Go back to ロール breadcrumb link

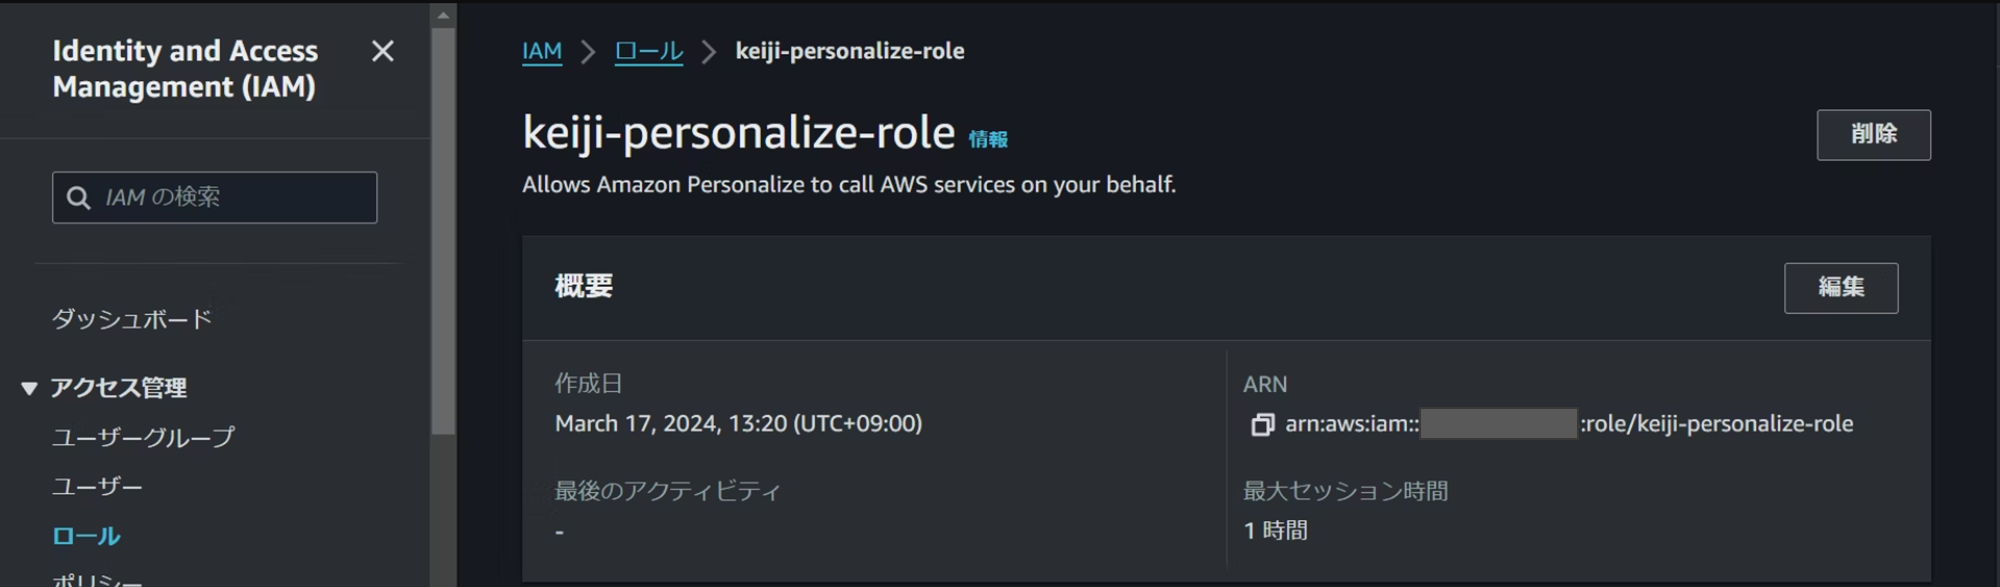(648, 51)
